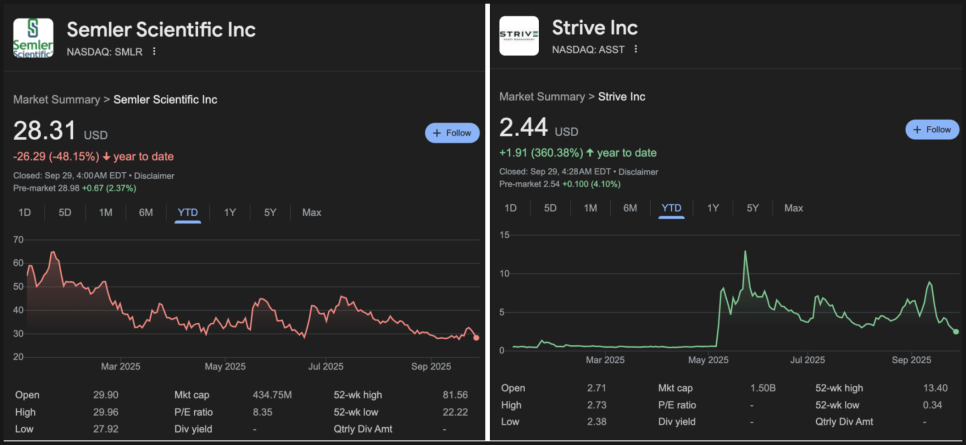This screenshot has height=445, width=966.
Task: Select 5D range on Semler chart
Action: (x=65, y=213)
